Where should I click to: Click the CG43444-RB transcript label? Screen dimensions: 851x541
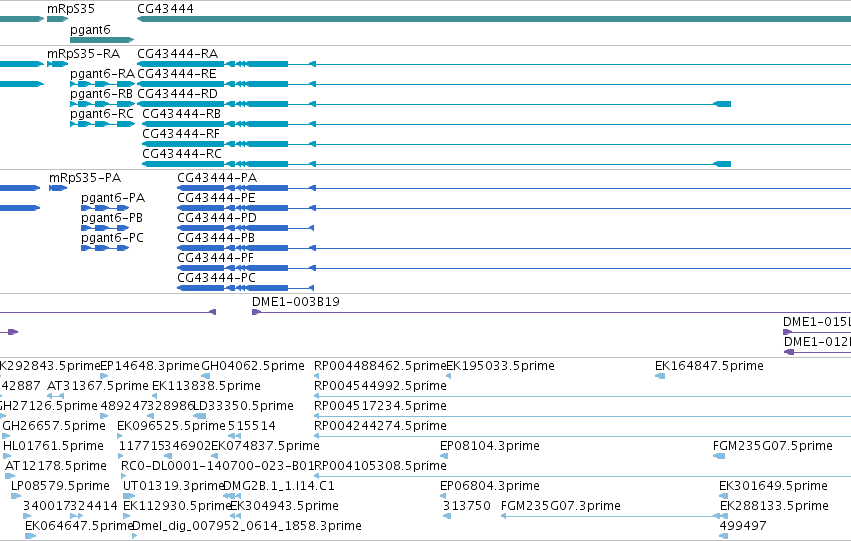[x=182, y=114]
